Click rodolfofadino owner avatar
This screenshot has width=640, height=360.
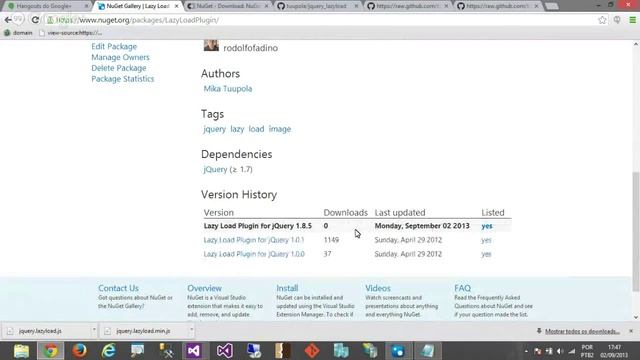pyautogui.click(x=211, y=45)
